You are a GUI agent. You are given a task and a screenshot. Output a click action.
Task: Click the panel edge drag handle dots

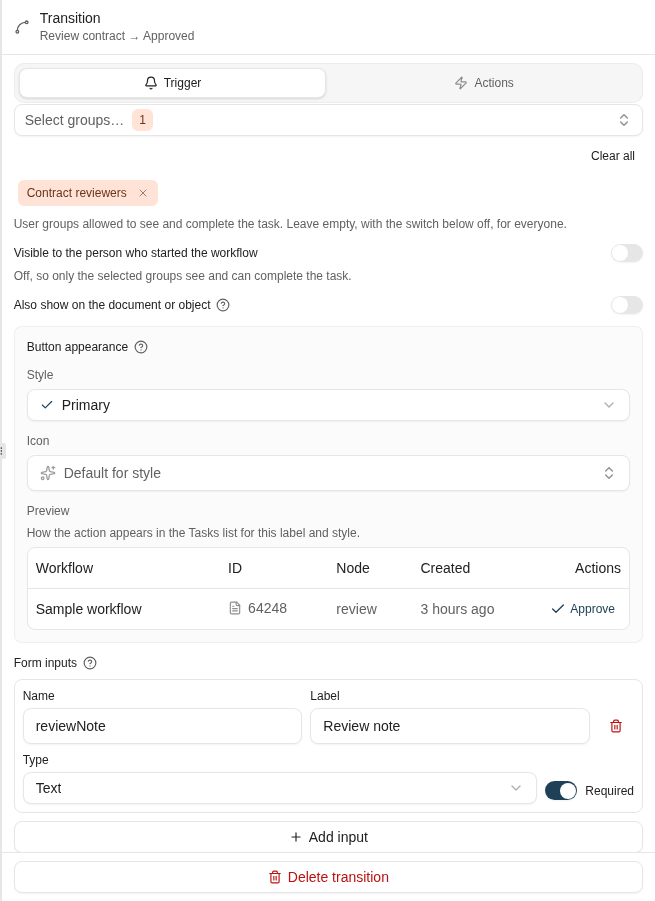[2, 451]
